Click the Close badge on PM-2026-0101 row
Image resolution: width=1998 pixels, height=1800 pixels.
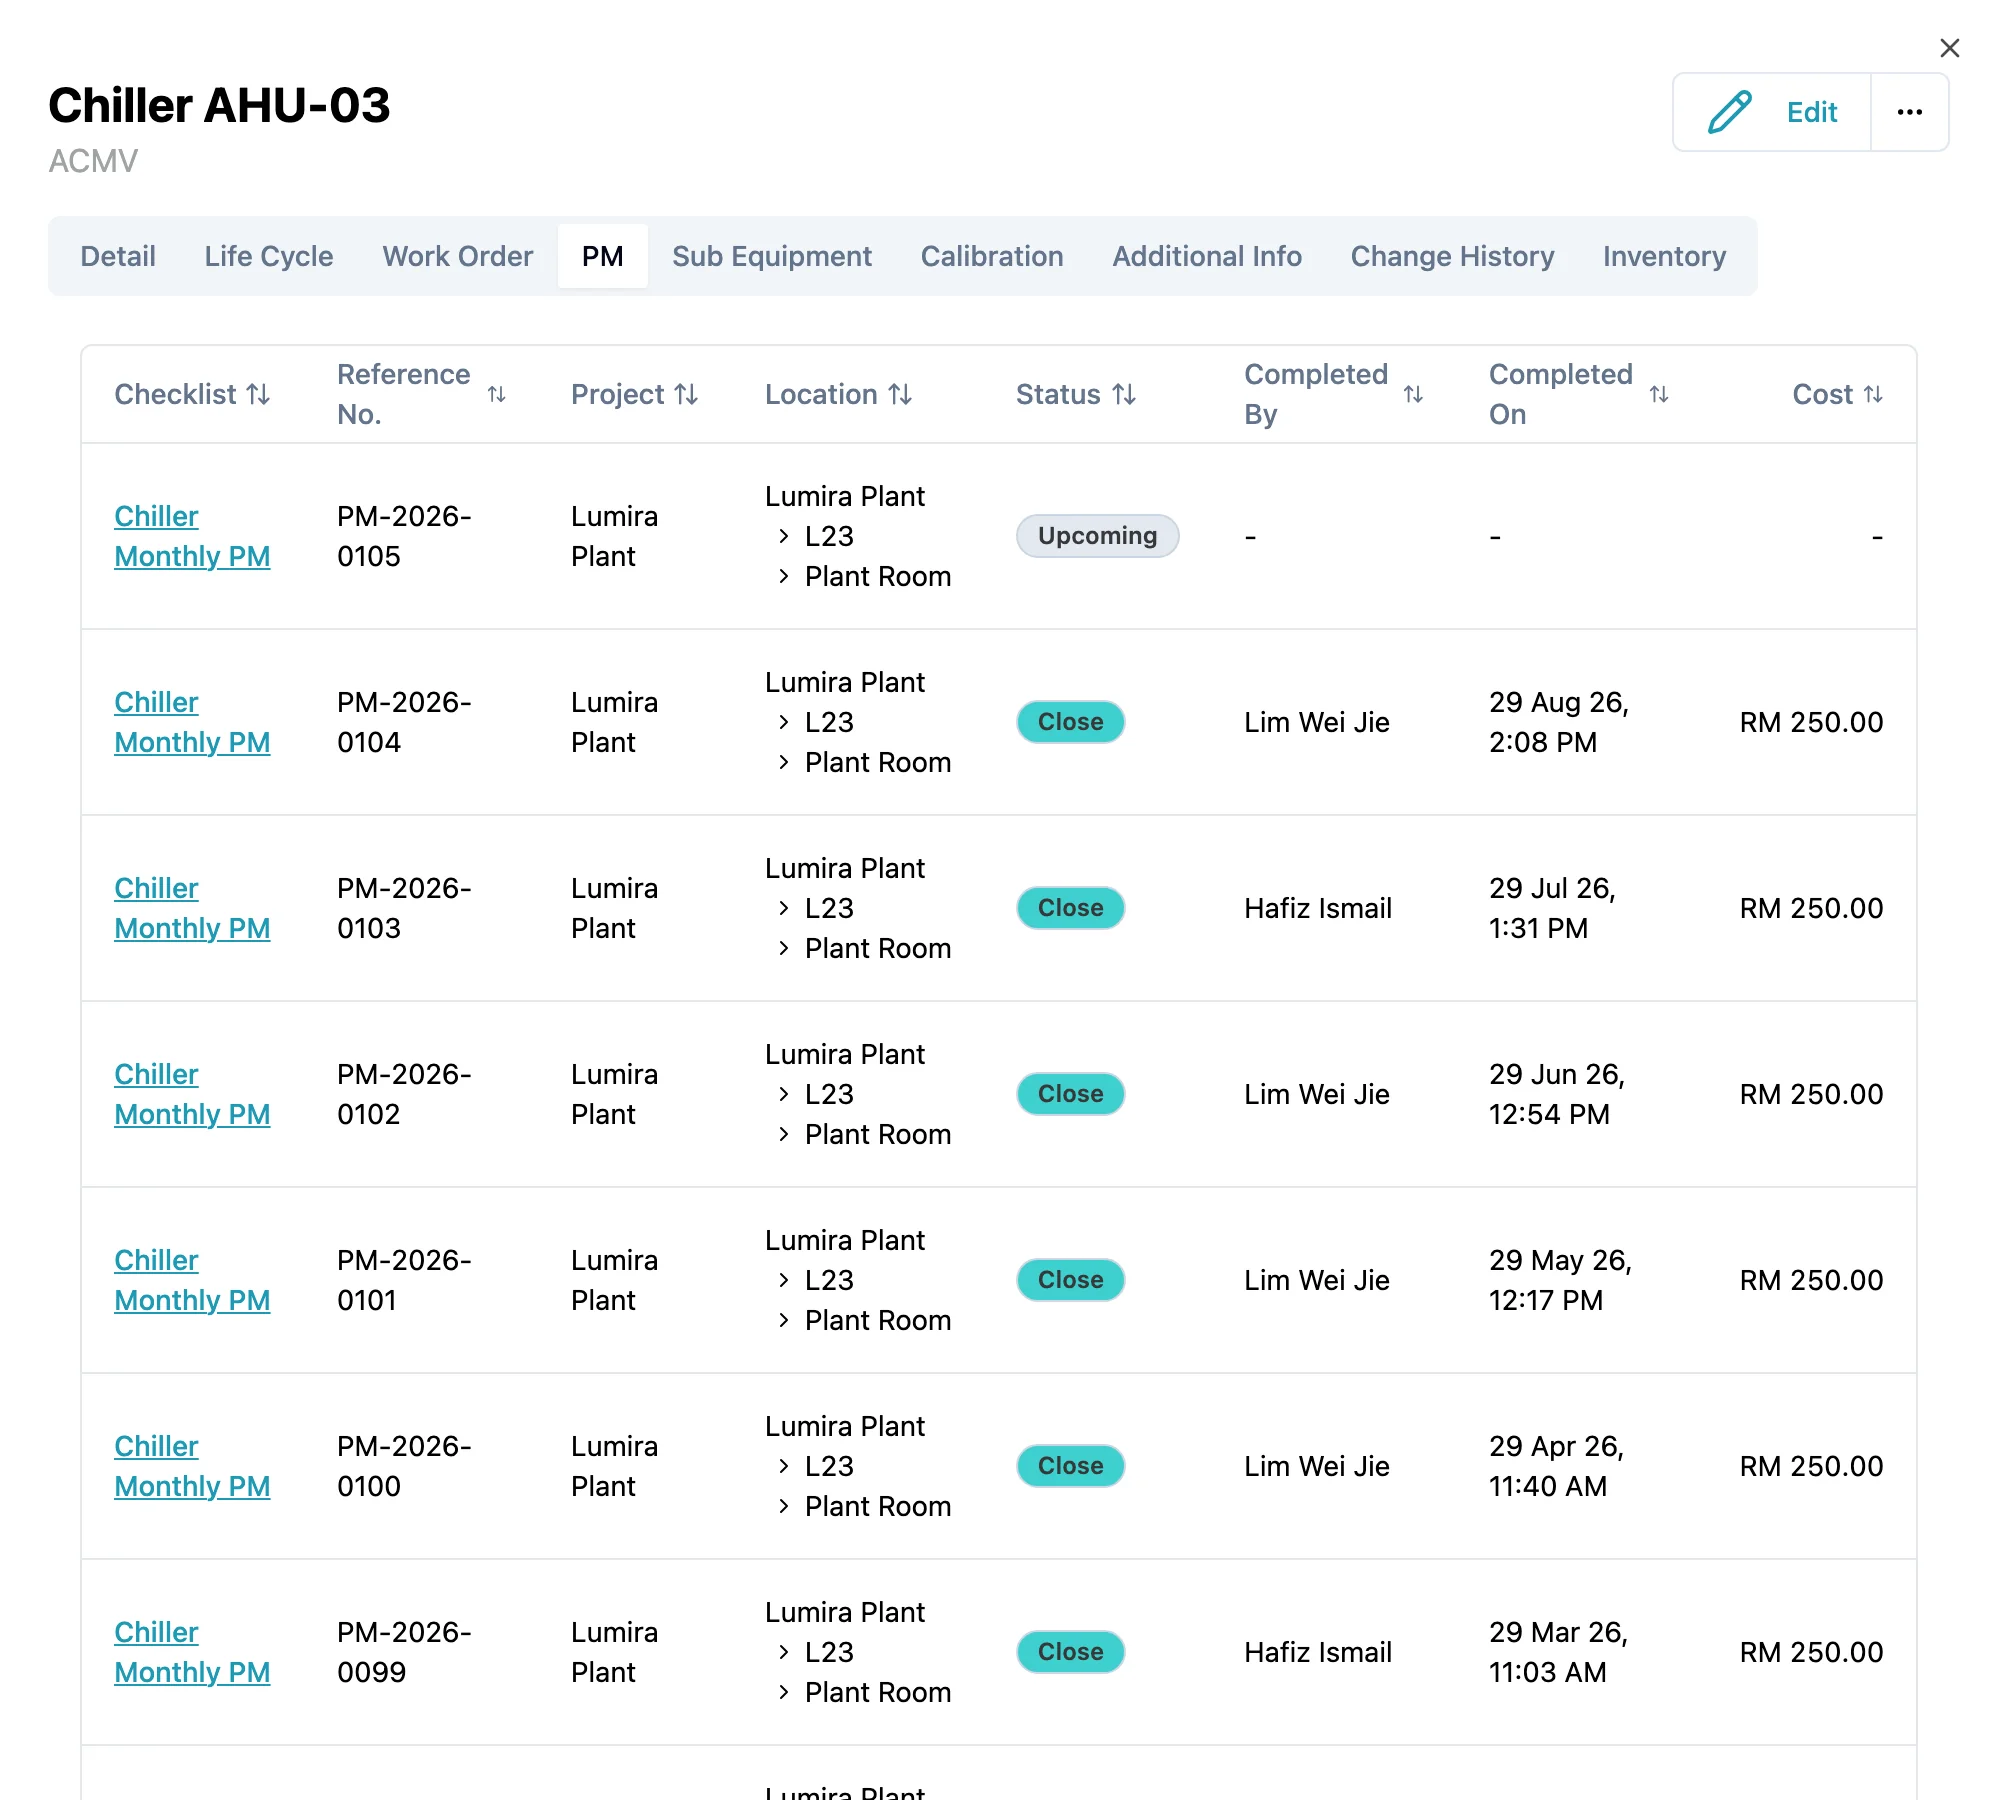pos(1070,1280)
